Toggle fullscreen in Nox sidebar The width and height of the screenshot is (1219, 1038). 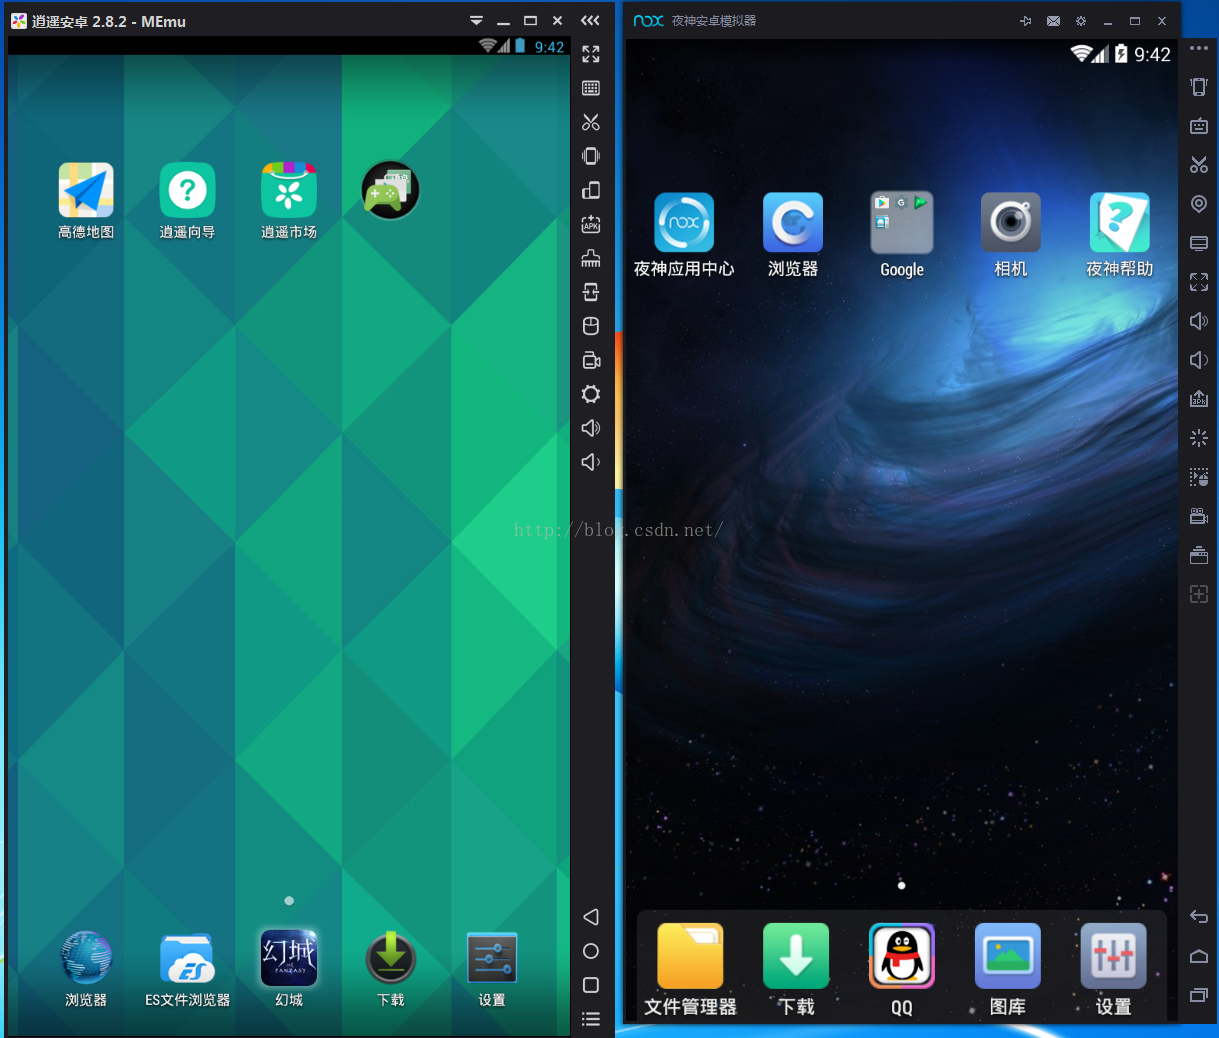tap(1199, 282)
